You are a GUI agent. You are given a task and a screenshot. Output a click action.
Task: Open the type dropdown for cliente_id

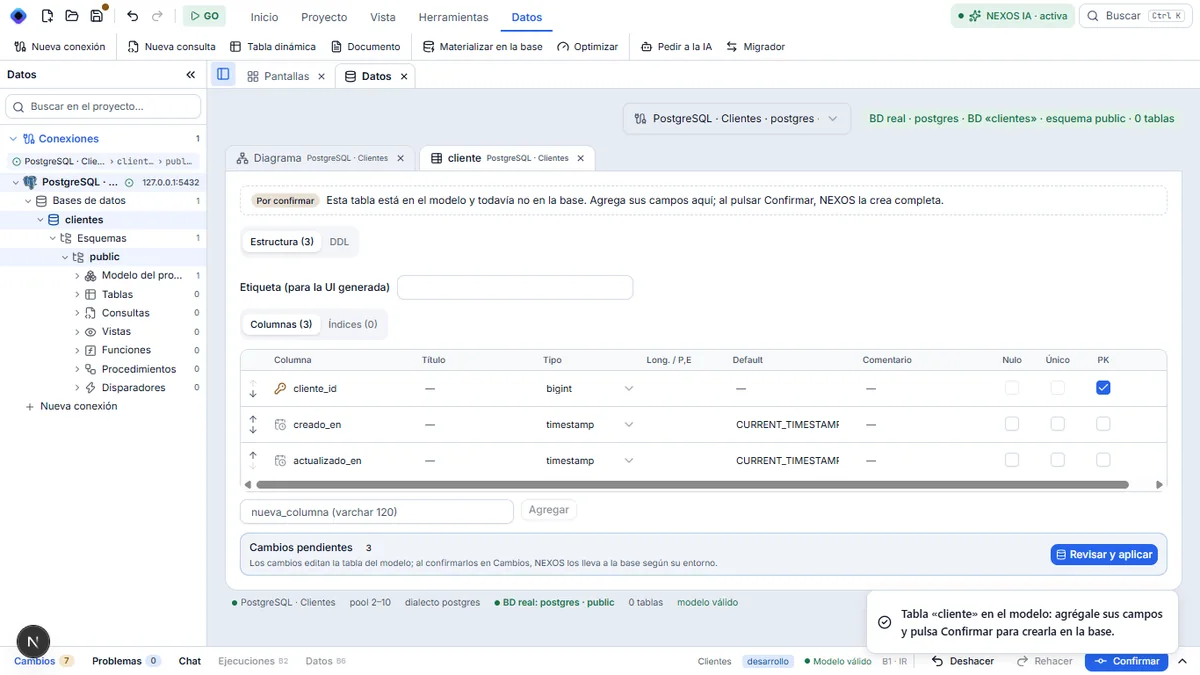pos(590,388)
